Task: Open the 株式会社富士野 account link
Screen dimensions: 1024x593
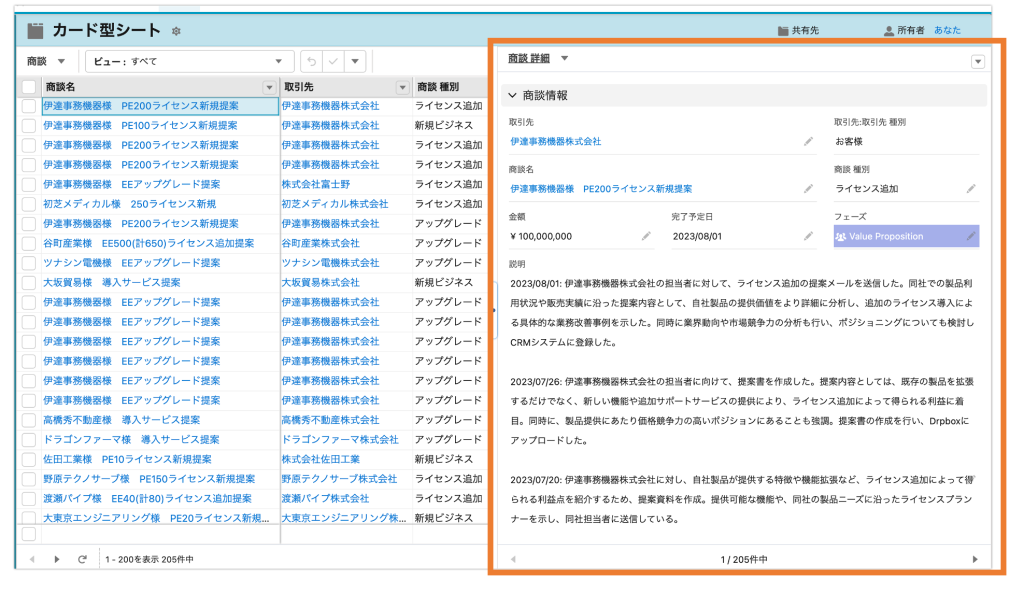Action: coord(316,184)
